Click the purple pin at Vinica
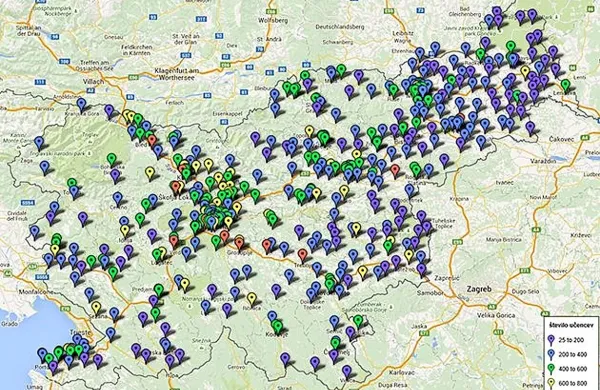 (x=347, y=371)
